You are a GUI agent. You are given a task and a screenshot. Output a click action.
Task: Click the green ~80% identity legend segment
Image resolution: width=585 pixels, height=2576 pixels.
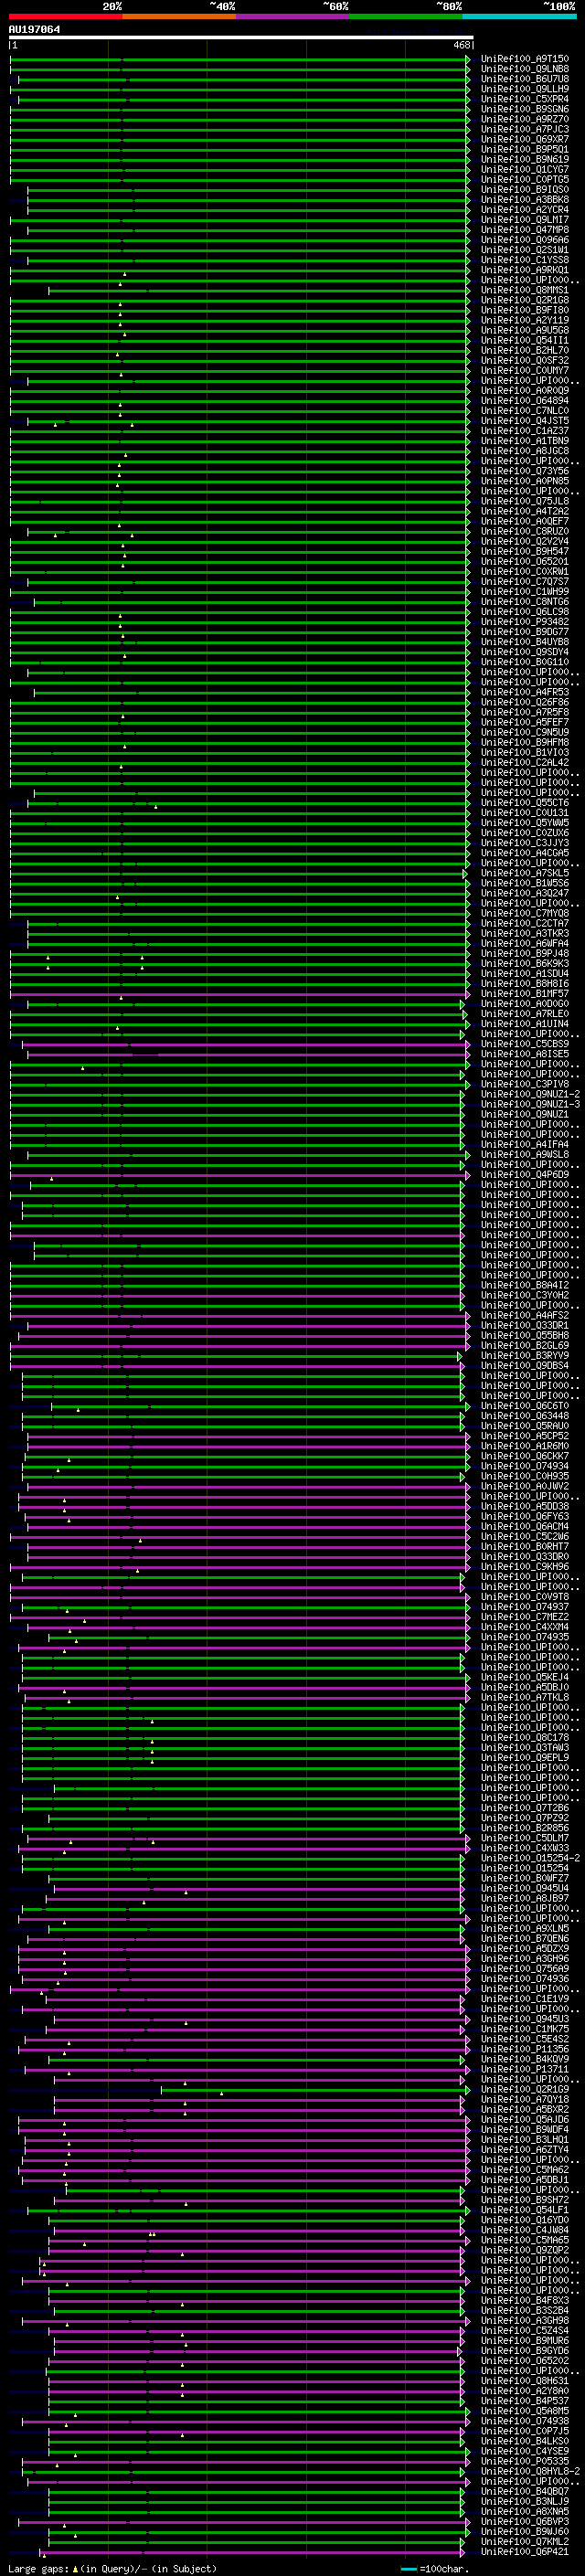[x=406, y=16]
